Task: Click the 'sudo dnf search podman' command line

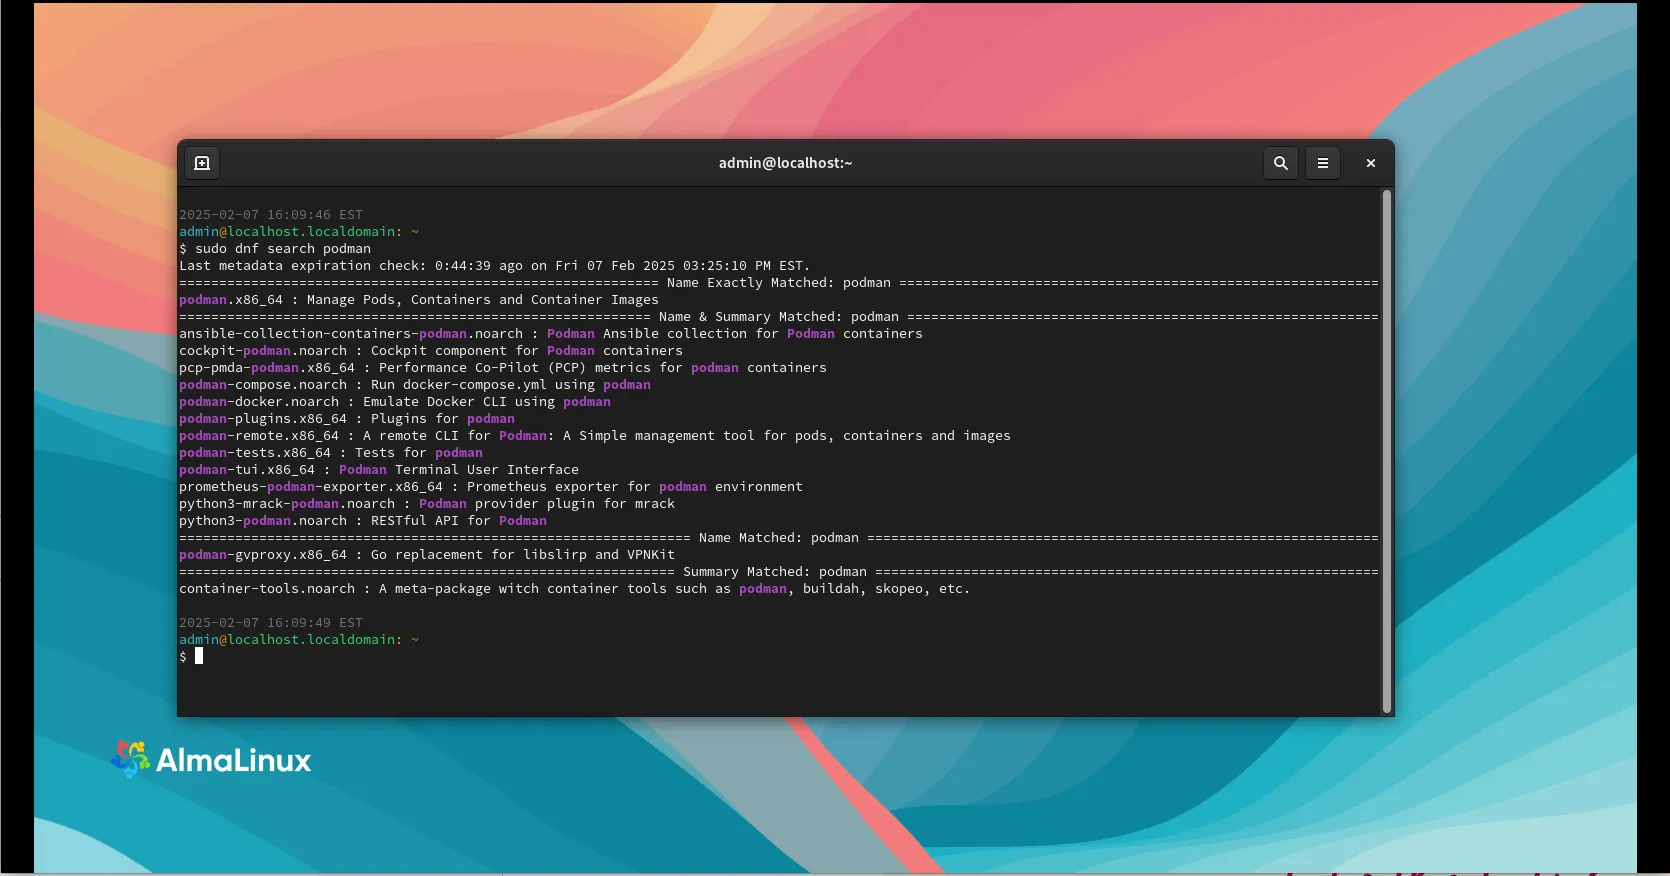Action: (275, 249)
